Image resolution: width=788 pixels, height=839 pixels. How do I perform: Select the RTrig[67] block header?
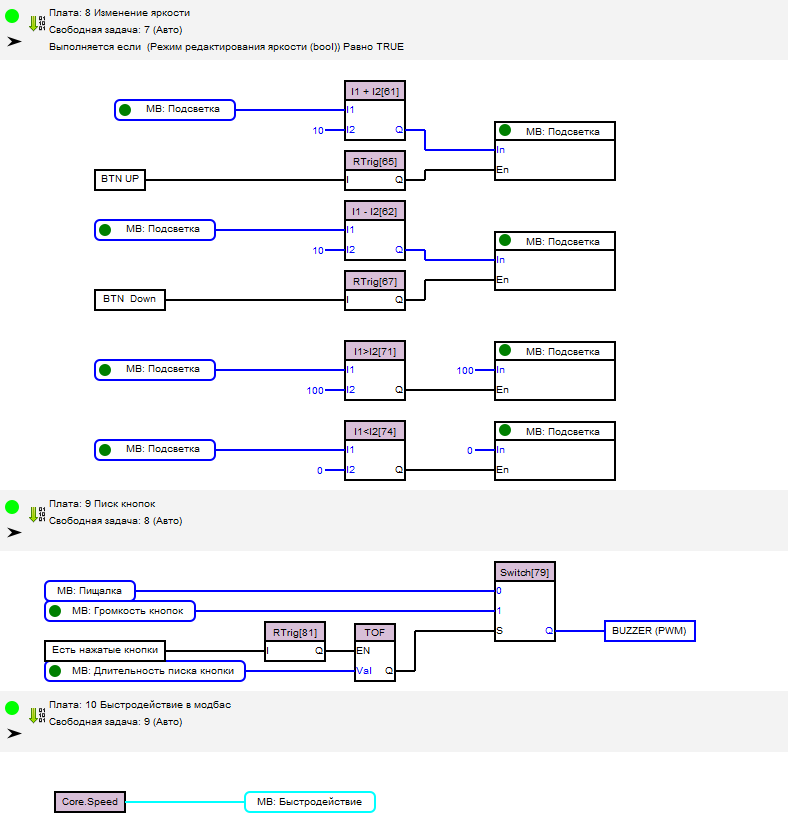click(375, 281)
